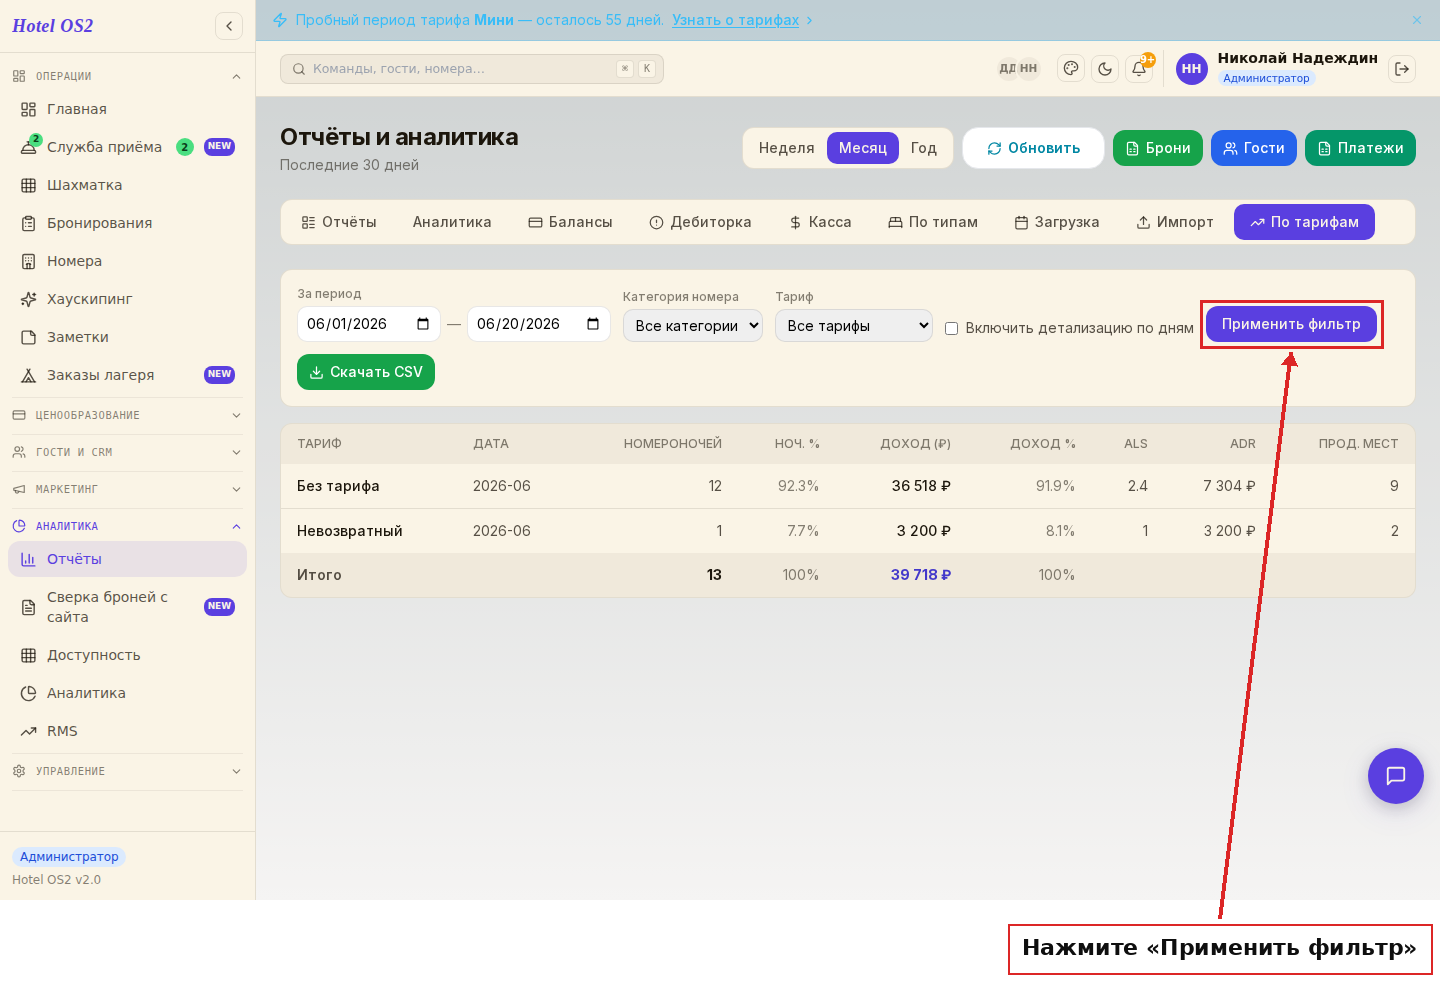Image resolution: width=1440 pixels, height=998 pixels.
Task: Toggle dark mode moon icon
Action: click(x=1105, y=69)
